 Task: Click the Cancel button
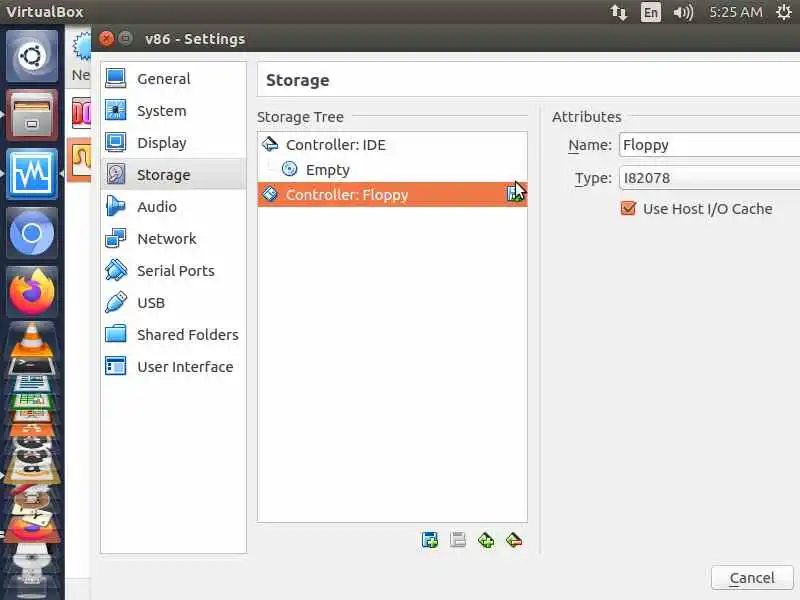click(752, 578)
